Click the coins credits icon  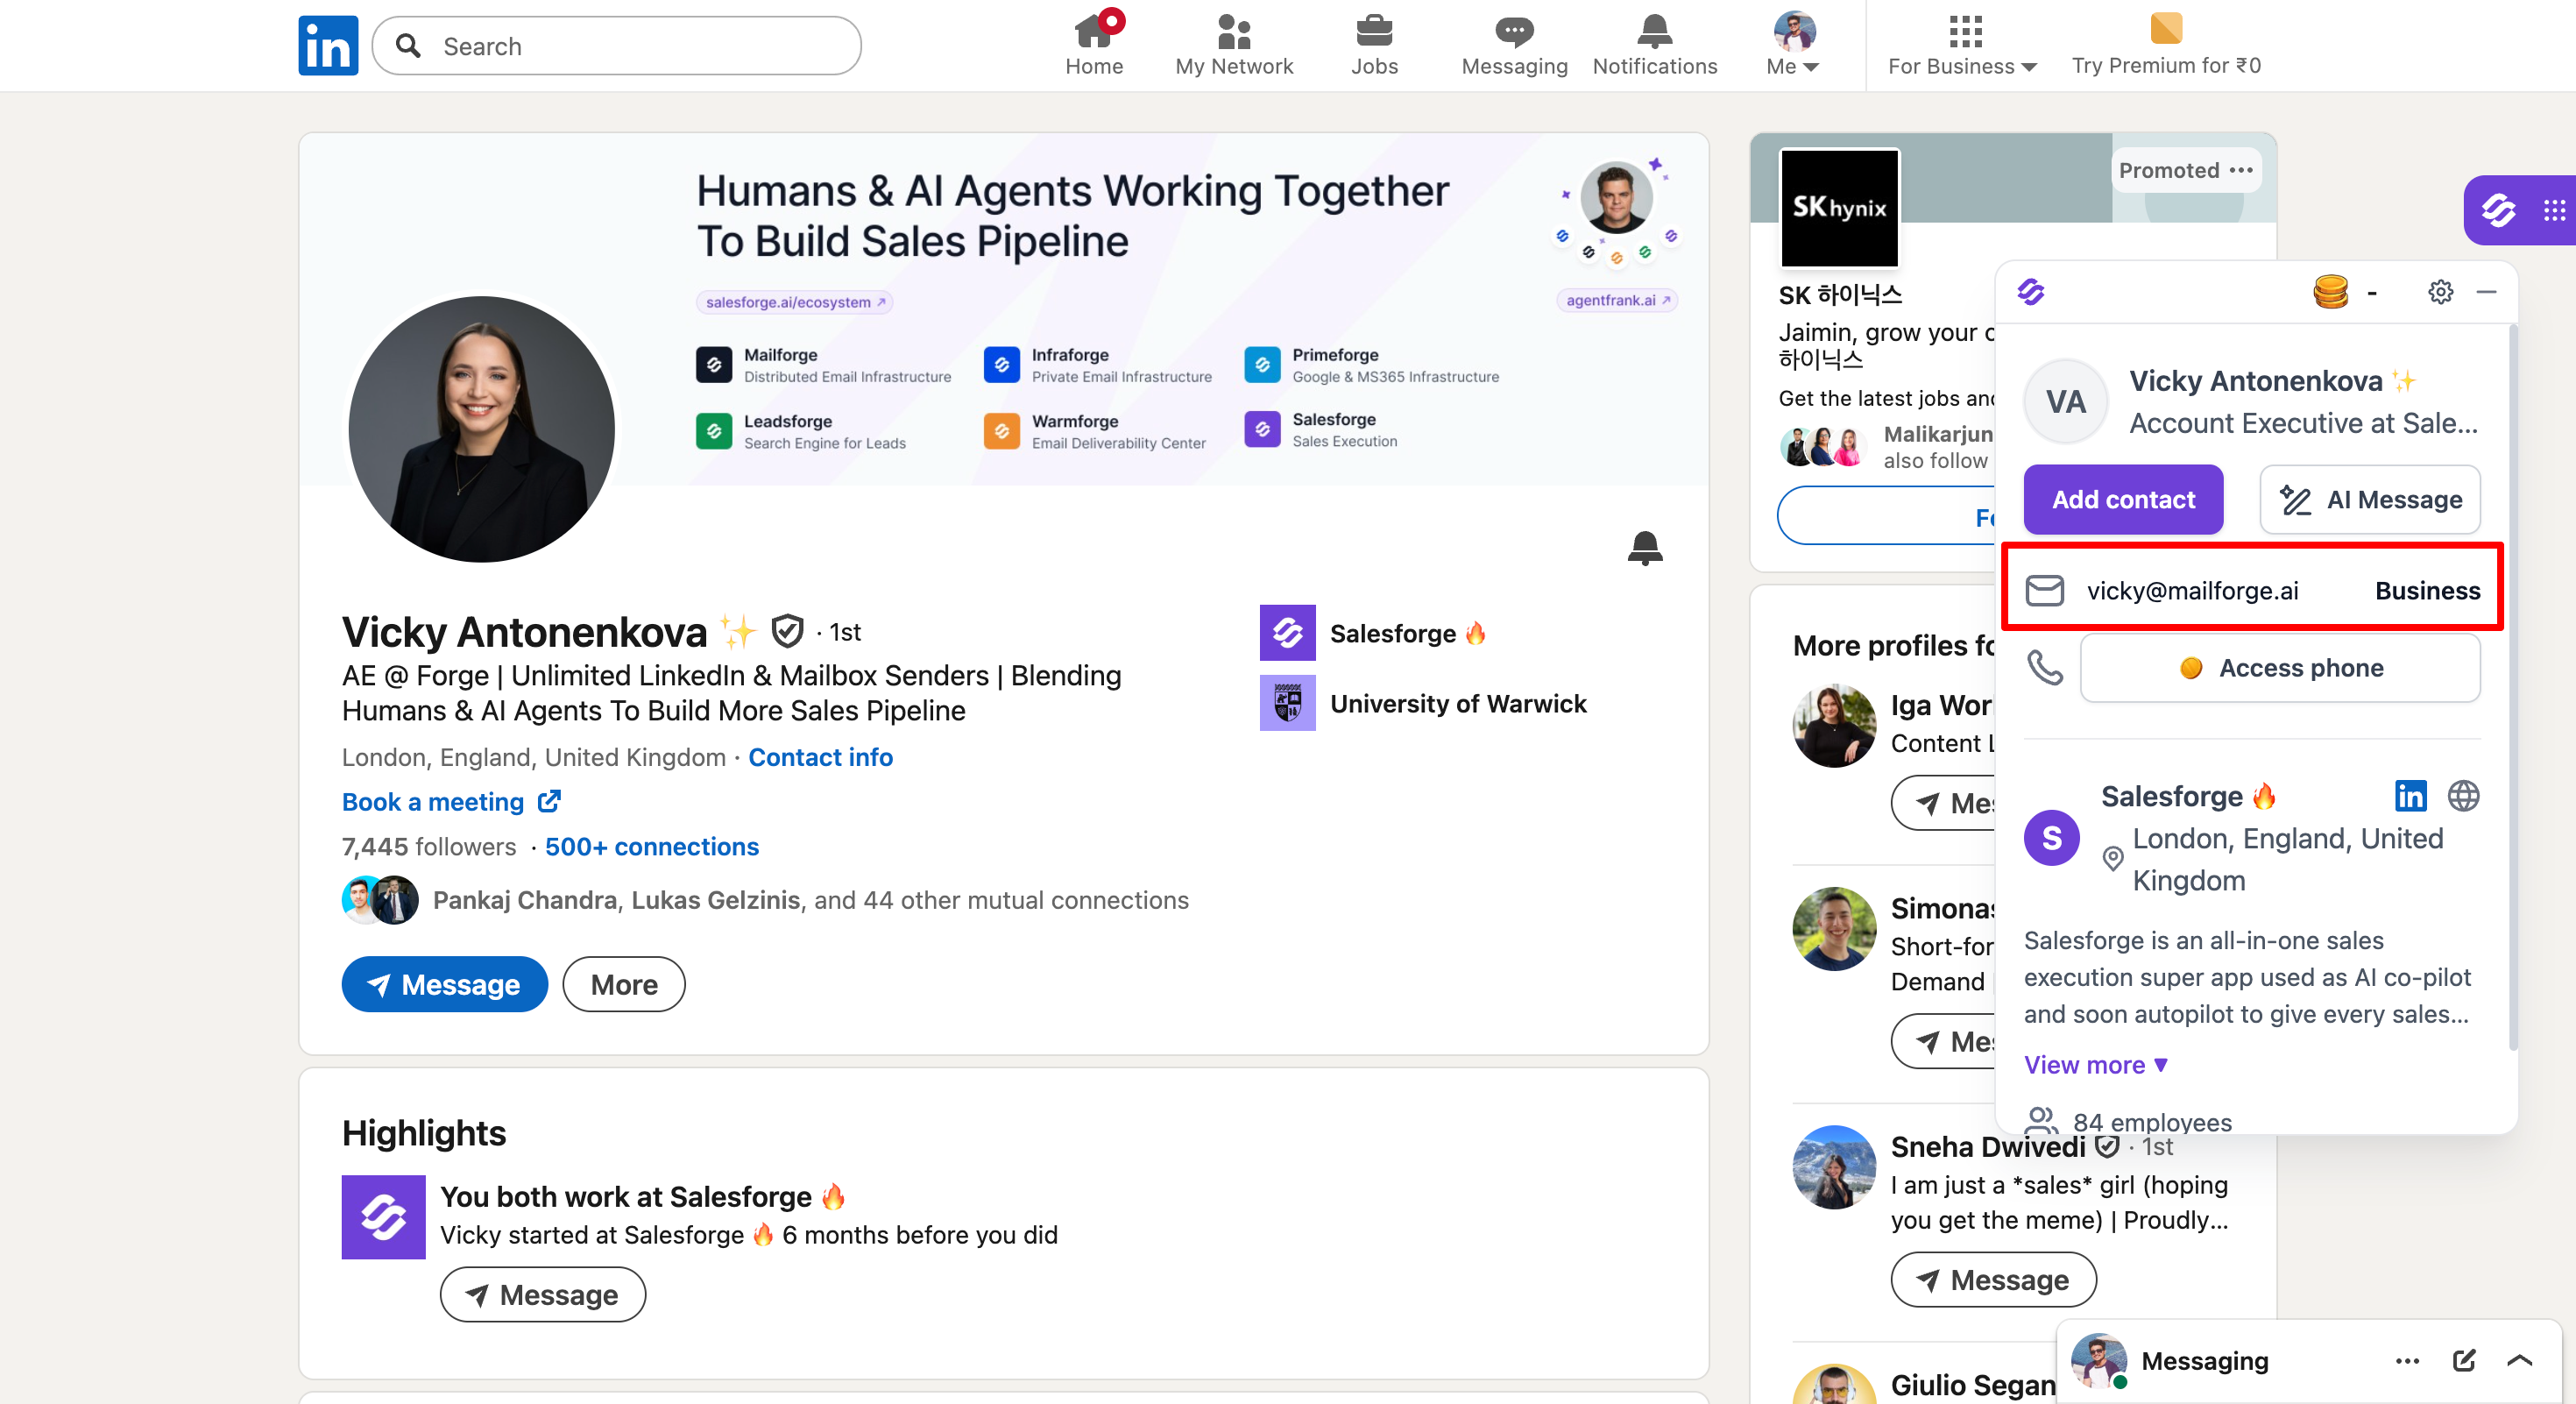click(2330, 292)
